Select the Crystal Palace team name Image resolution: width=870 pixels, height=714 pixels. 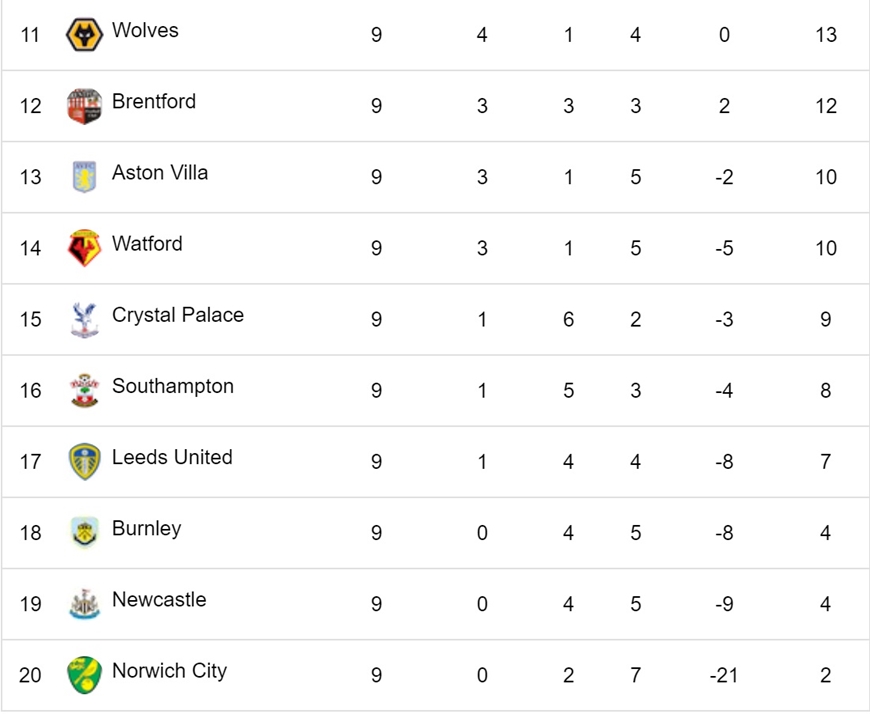(x=178, y=315)
